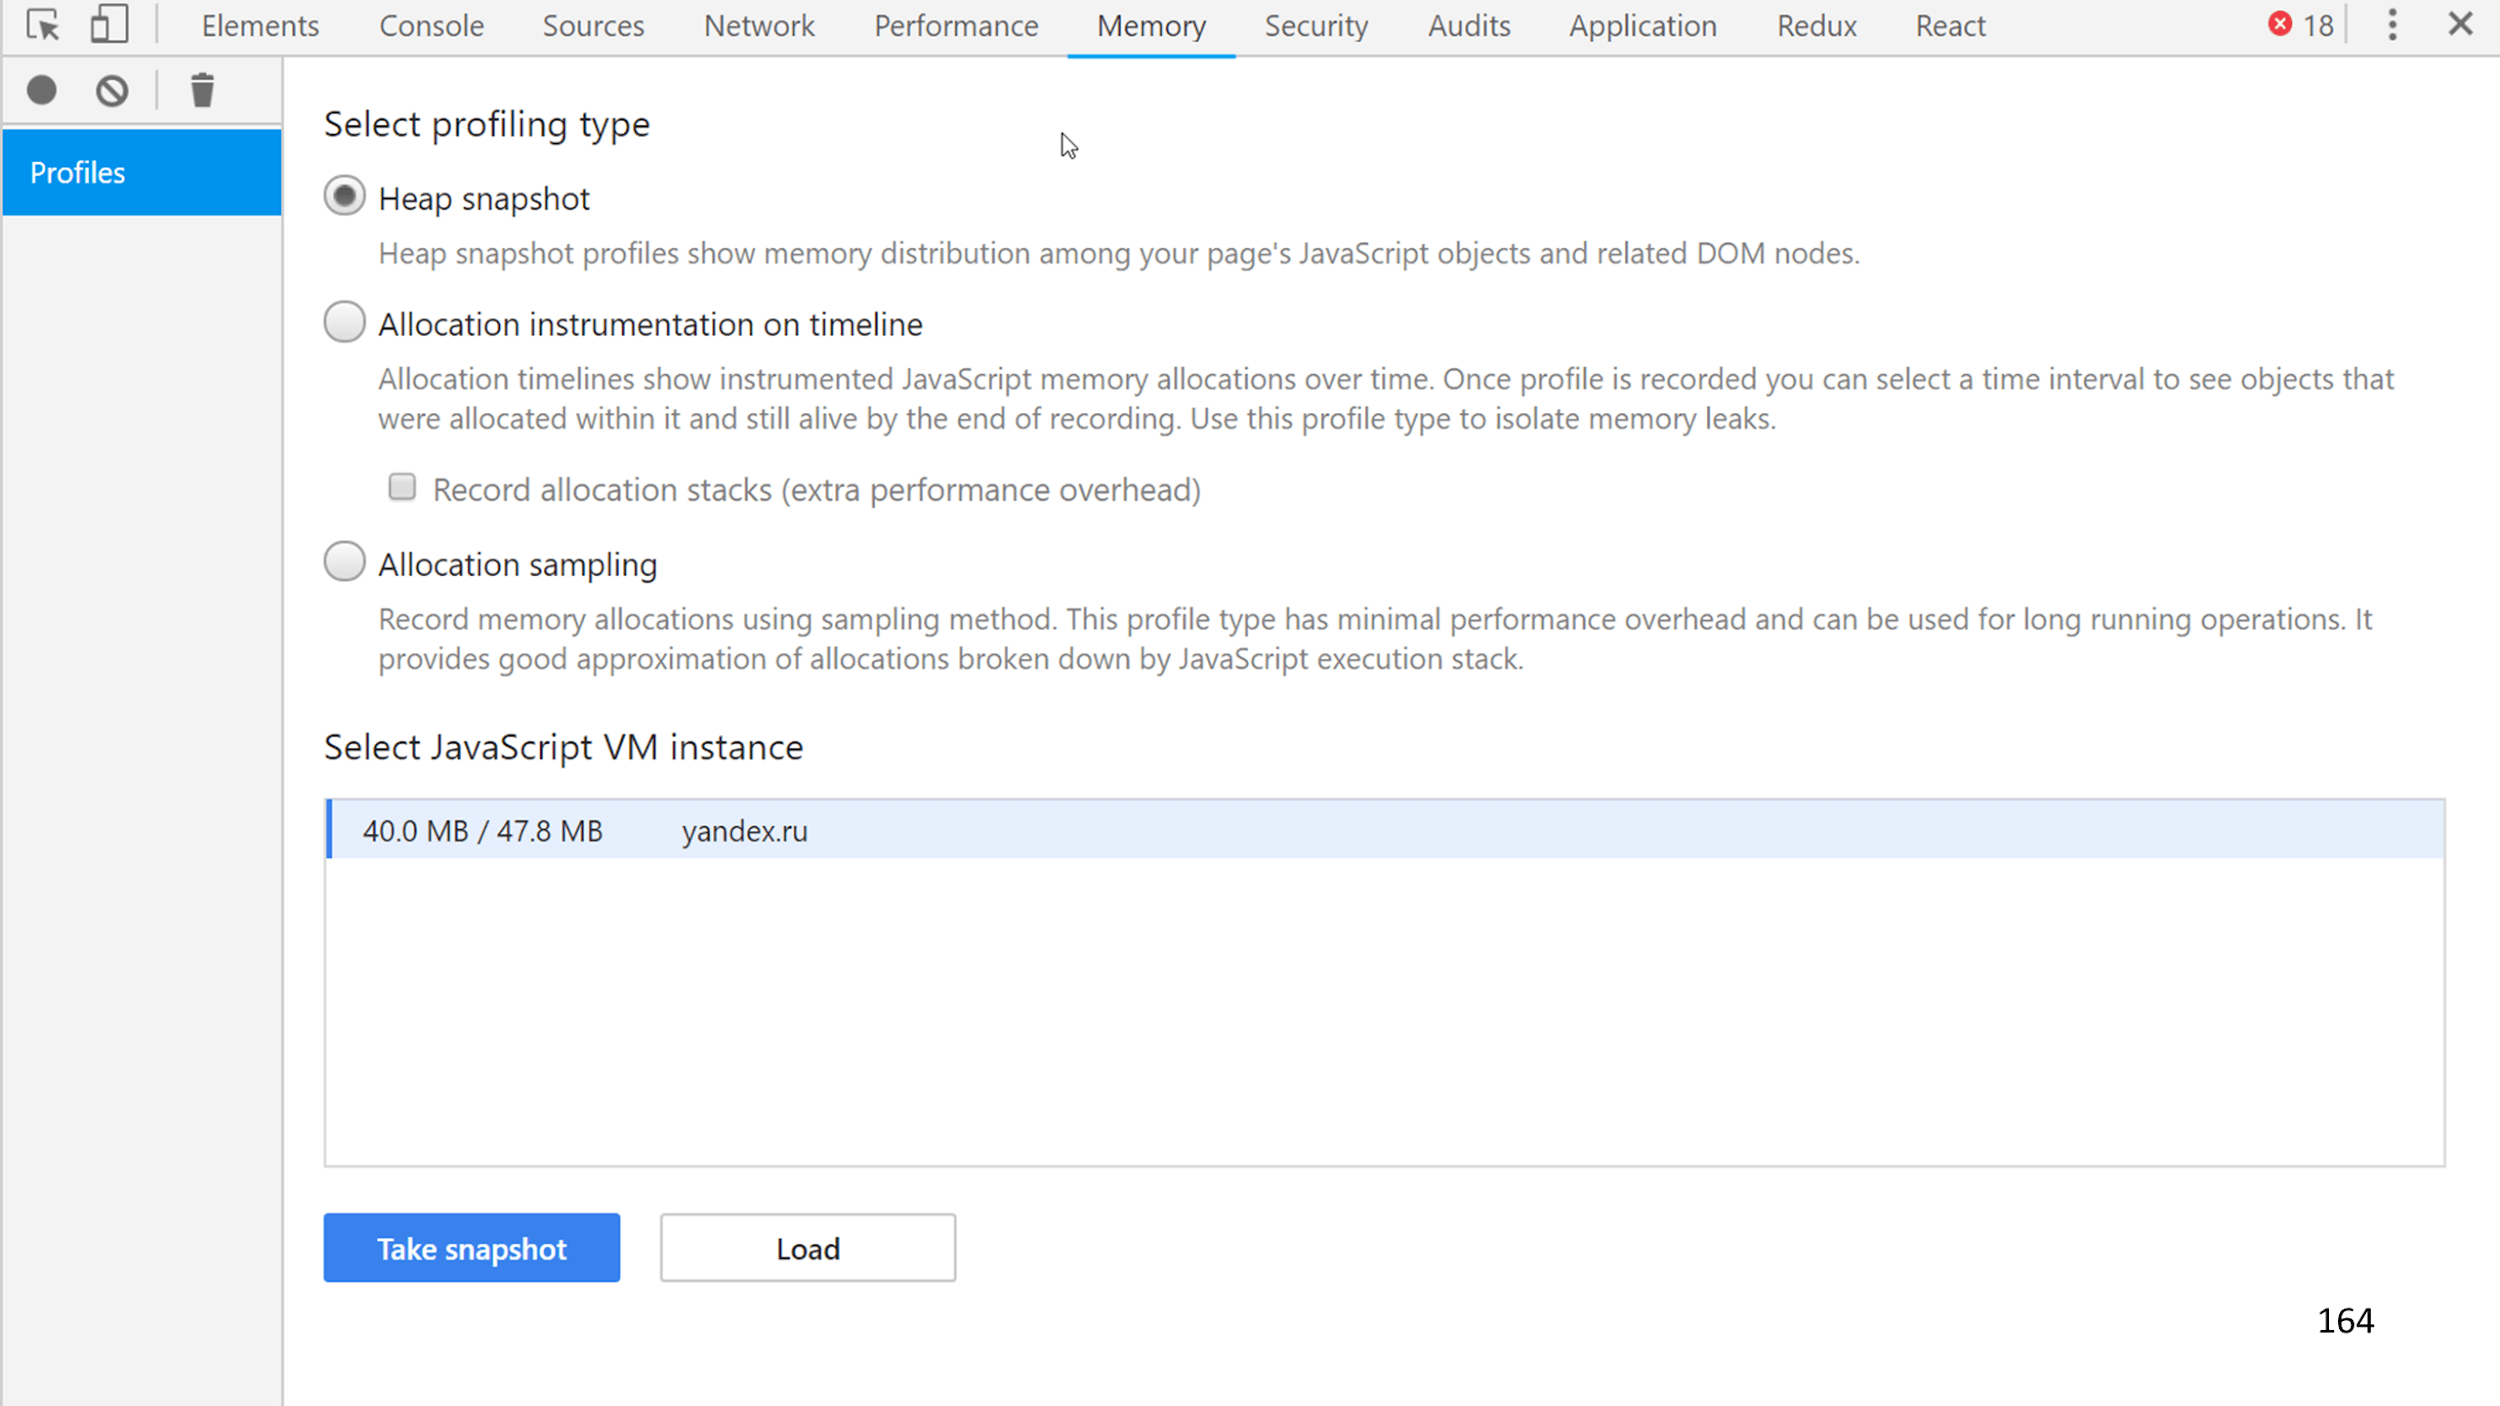Click the red error count icon
The width and height of the screenshot is (2500, 1406).
[2279, 24]
